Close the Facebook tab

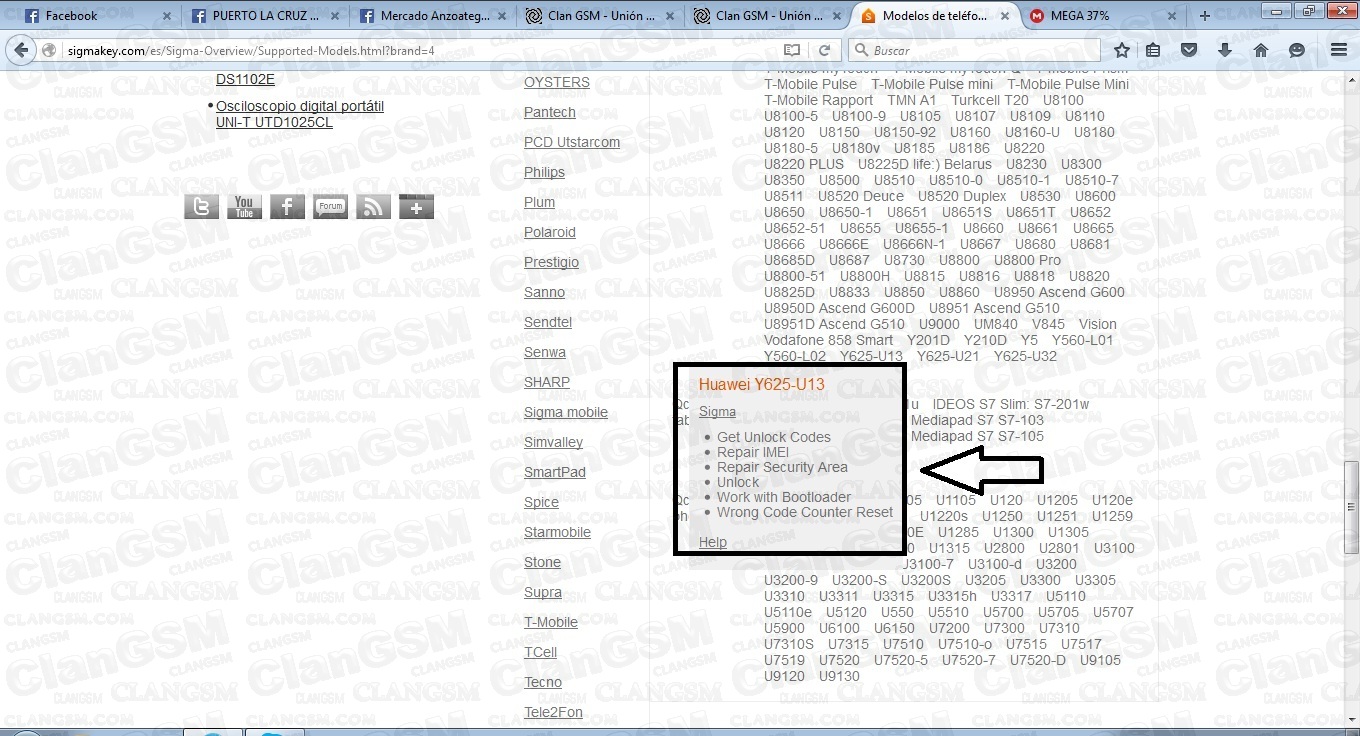click(x=166, y=16)
